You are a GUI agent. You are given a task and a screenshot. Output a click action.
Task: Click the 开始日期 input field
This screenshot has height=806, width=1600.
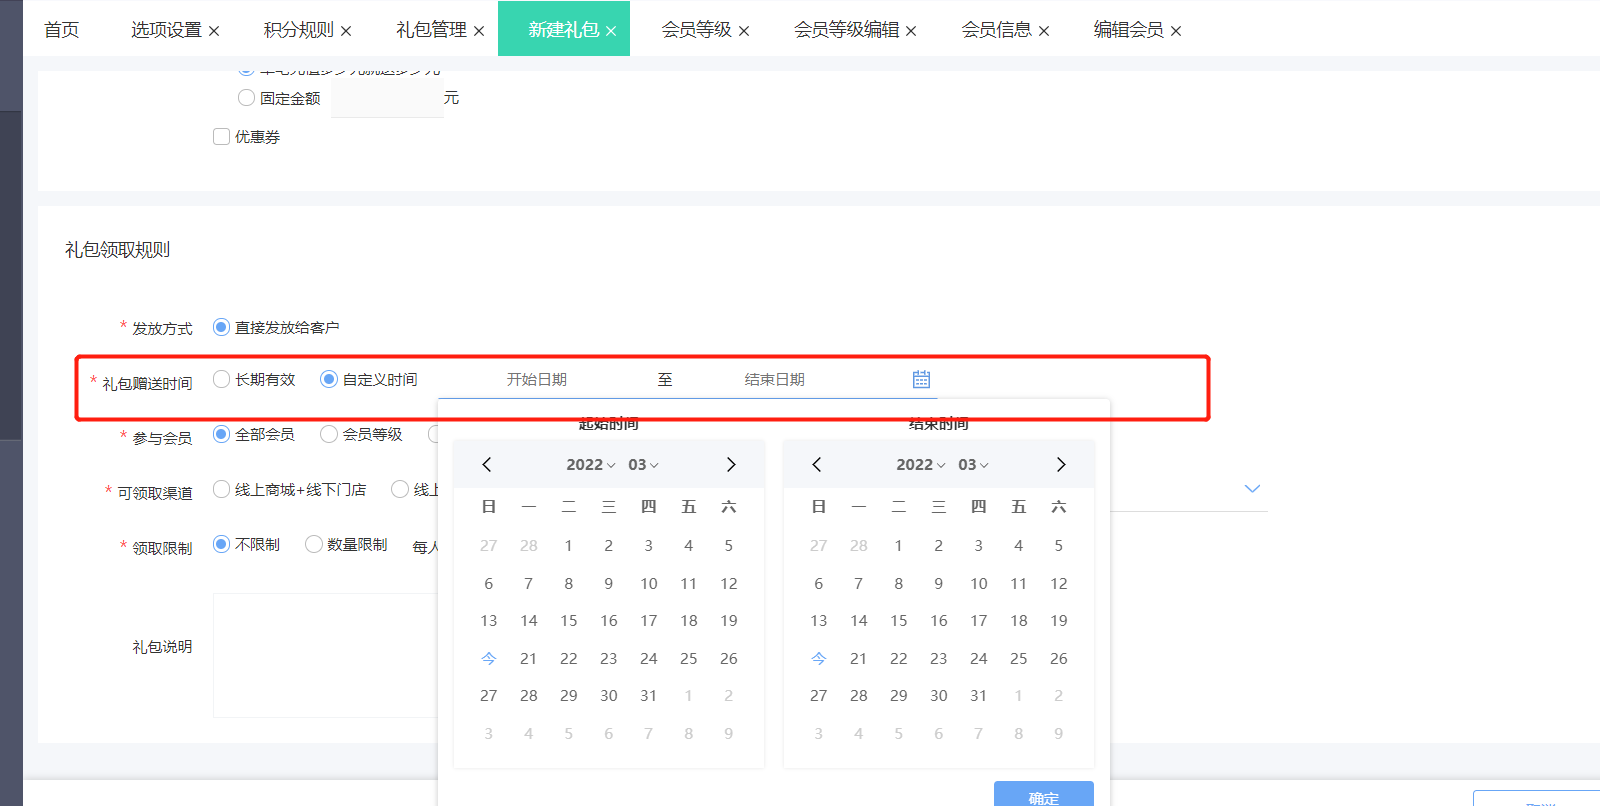[x=537, y=379]
